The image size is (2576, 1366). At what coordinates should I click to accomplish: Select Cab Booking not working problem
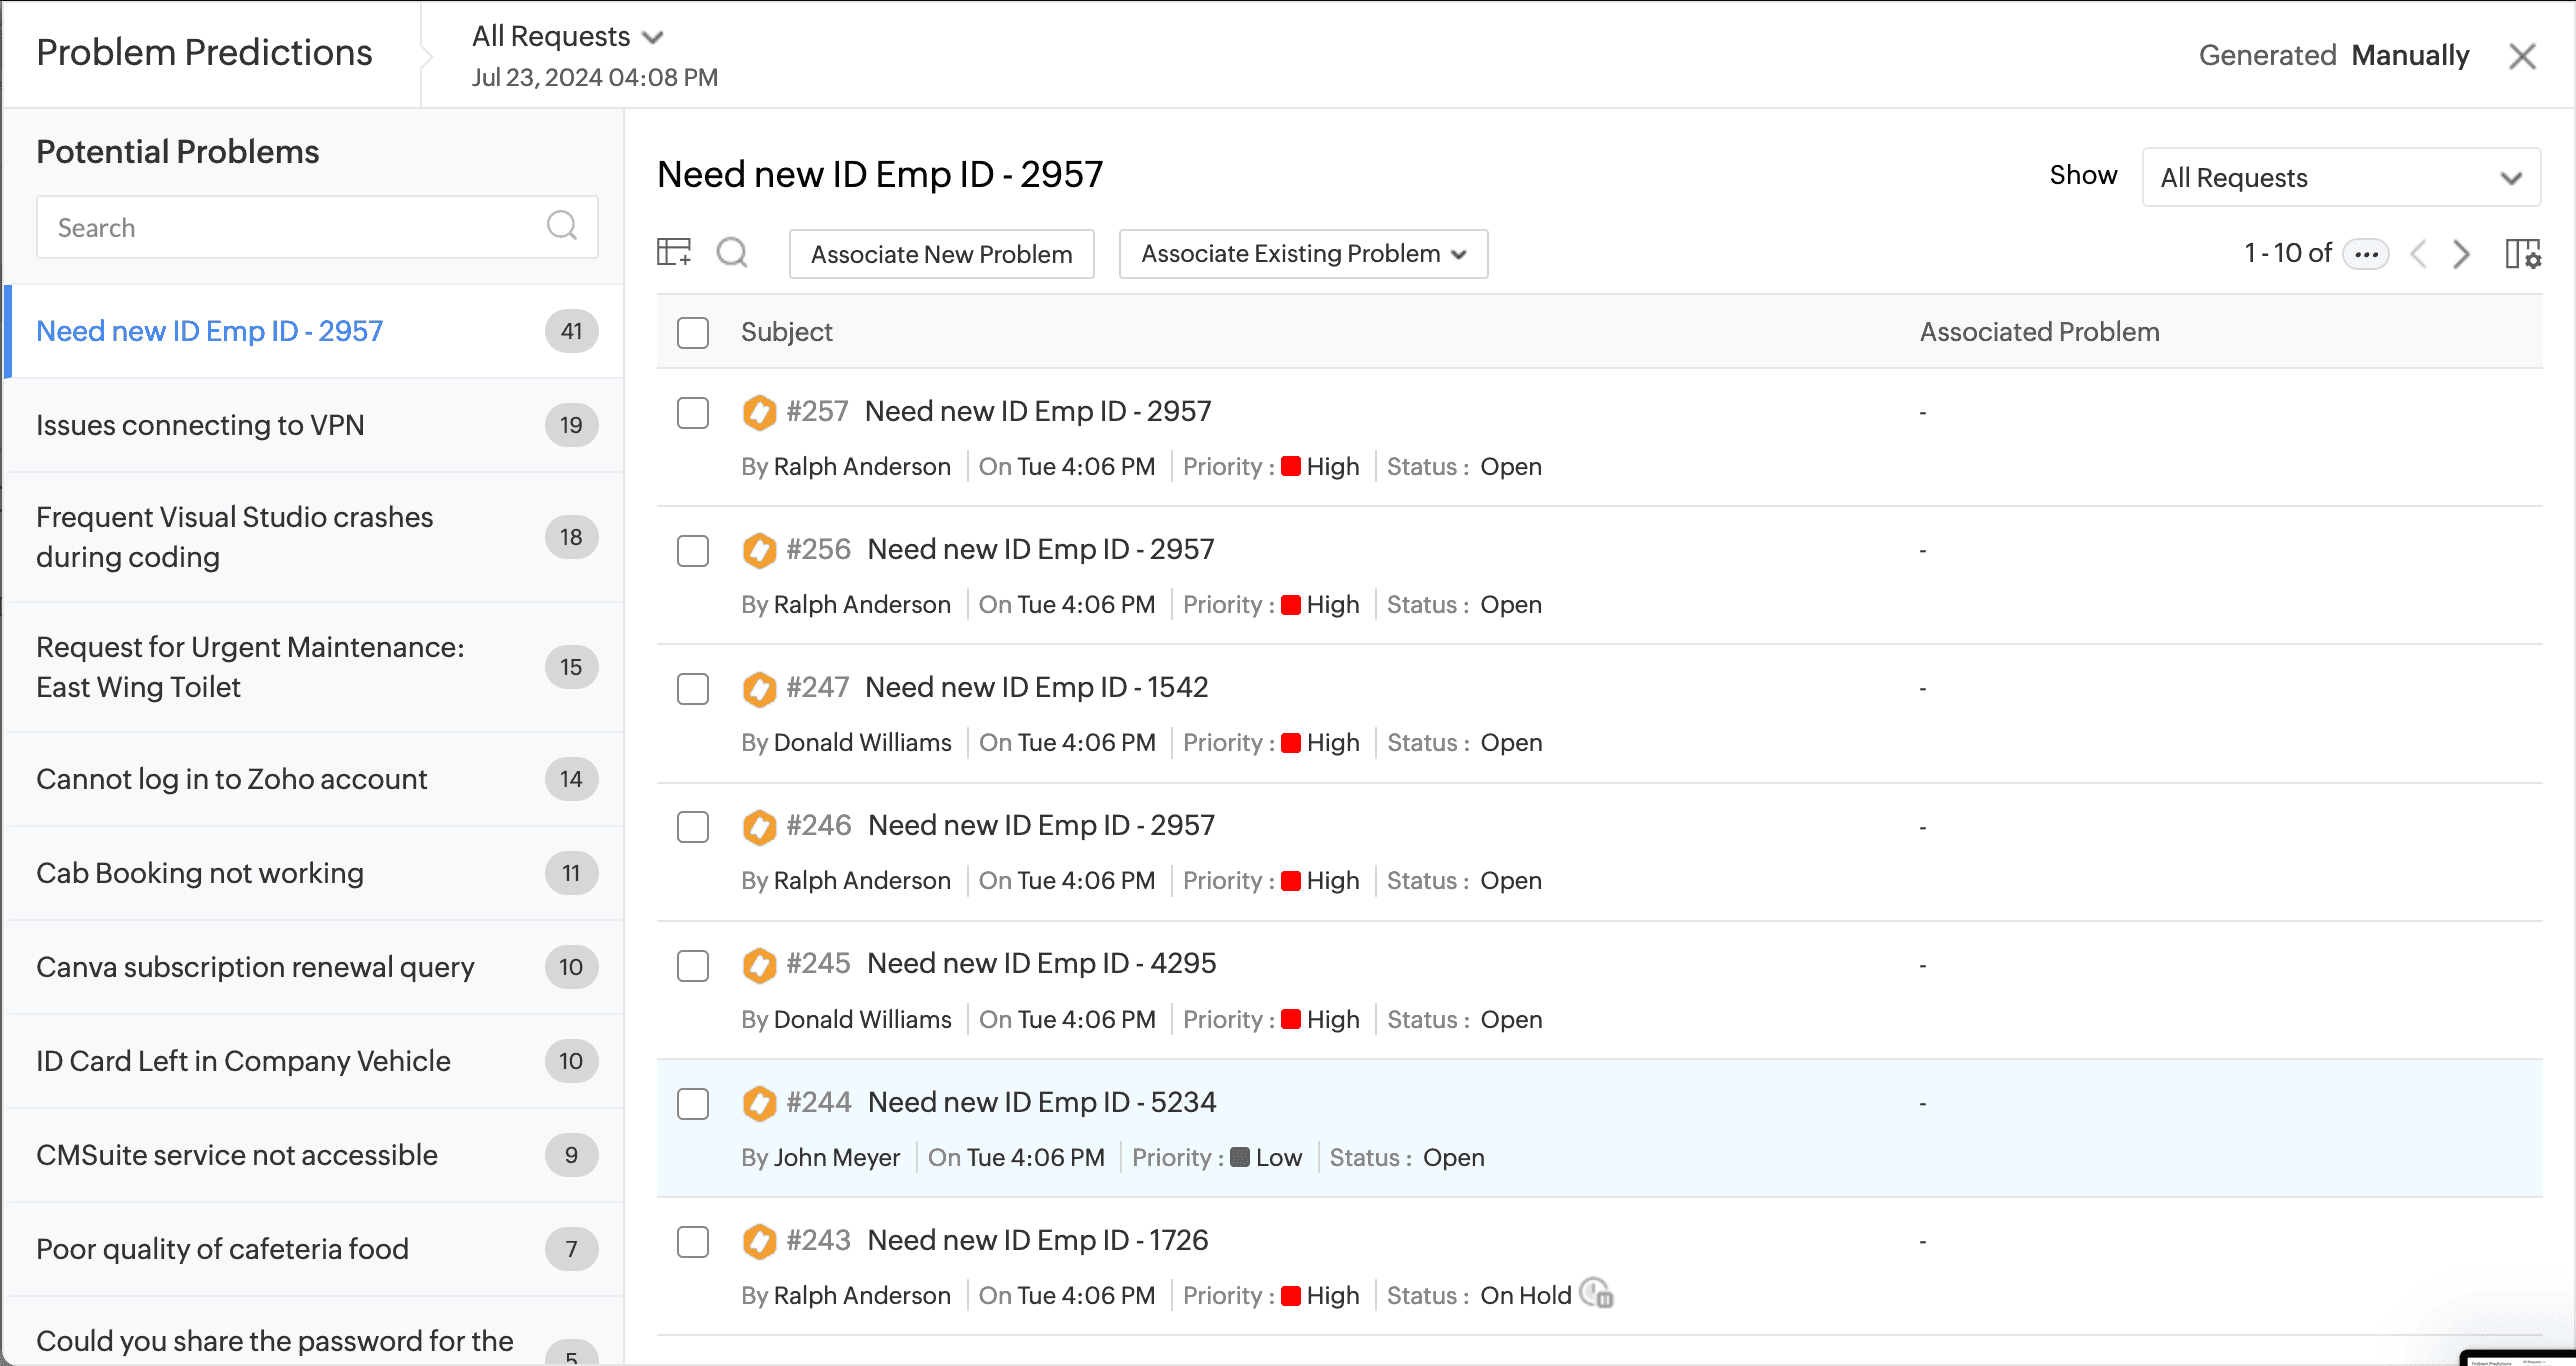[x=200, y=873]
